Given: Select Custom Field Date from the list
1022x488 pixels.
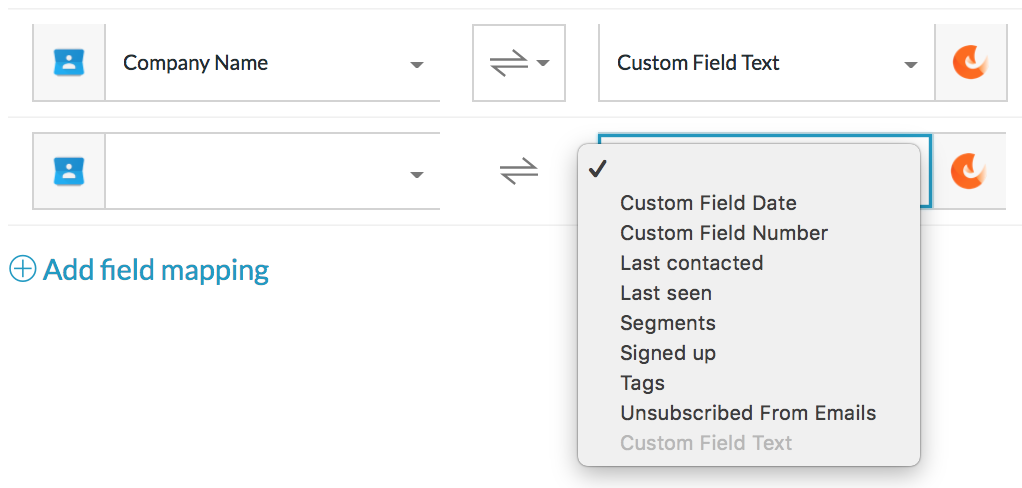Looking at the screenshot, I should (708, 203).
